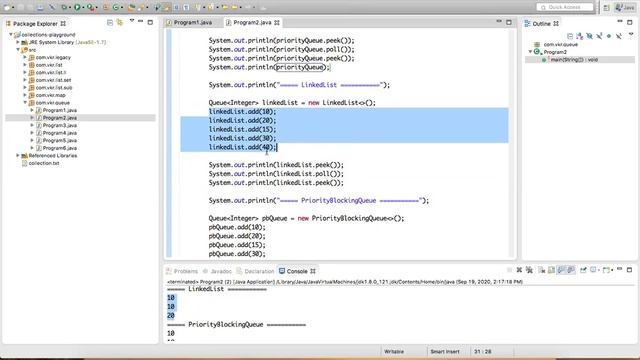Minimize the Console panel
The height and width of the screenshot is (360, 640).
pyautogui.click(x=620, y=269)
